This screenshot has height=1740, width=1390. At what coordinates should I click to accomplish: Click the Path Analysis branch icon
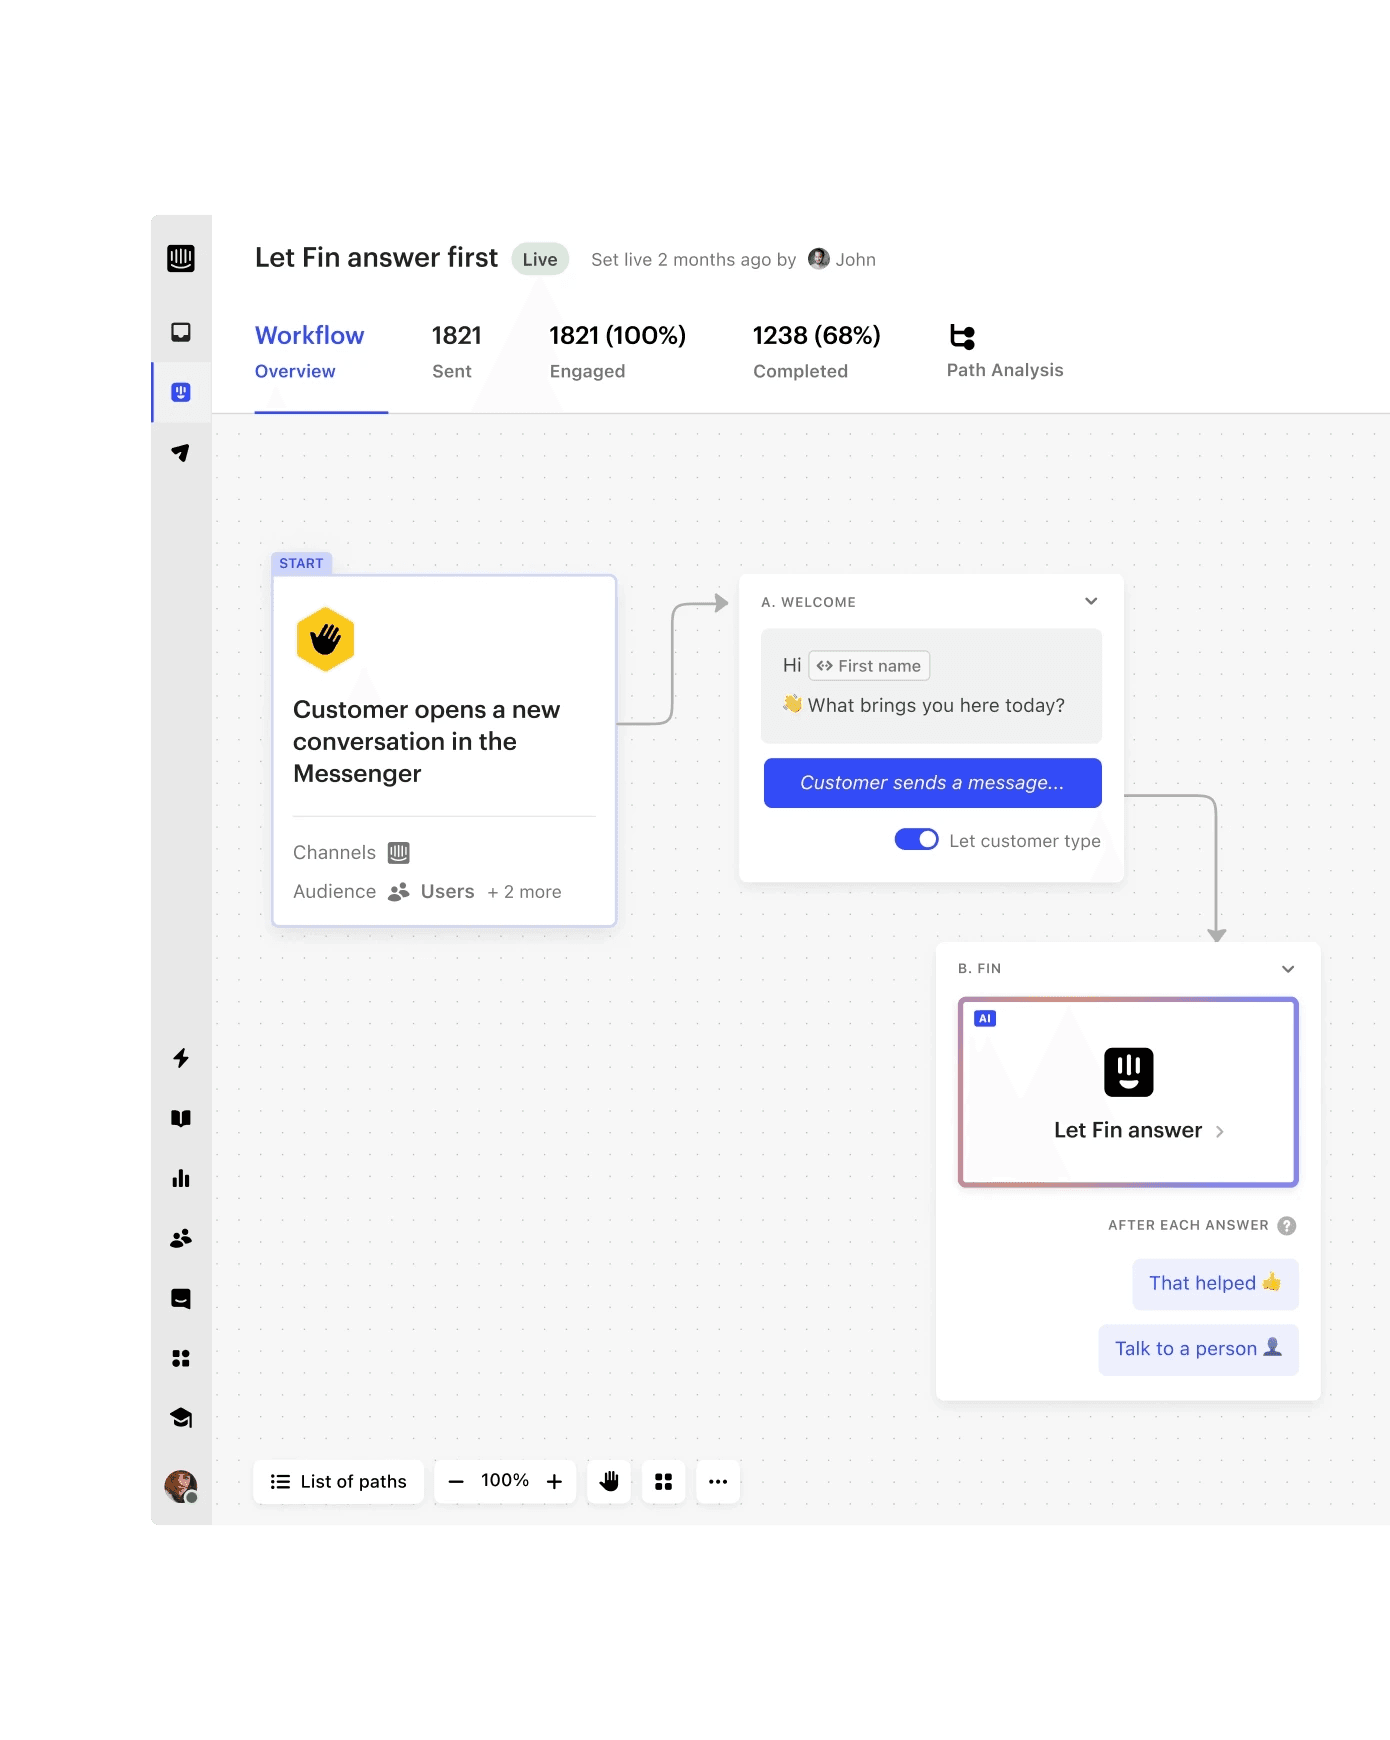coord(962,336)
